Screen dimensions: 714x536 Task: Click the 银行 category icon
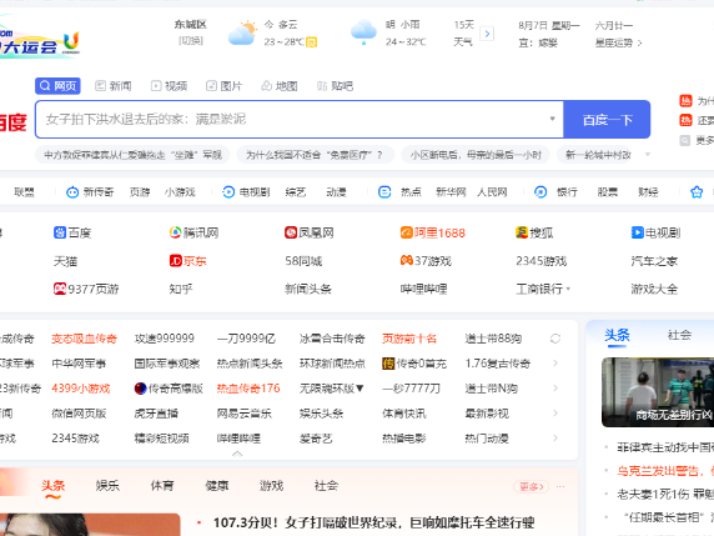[541, 192]
